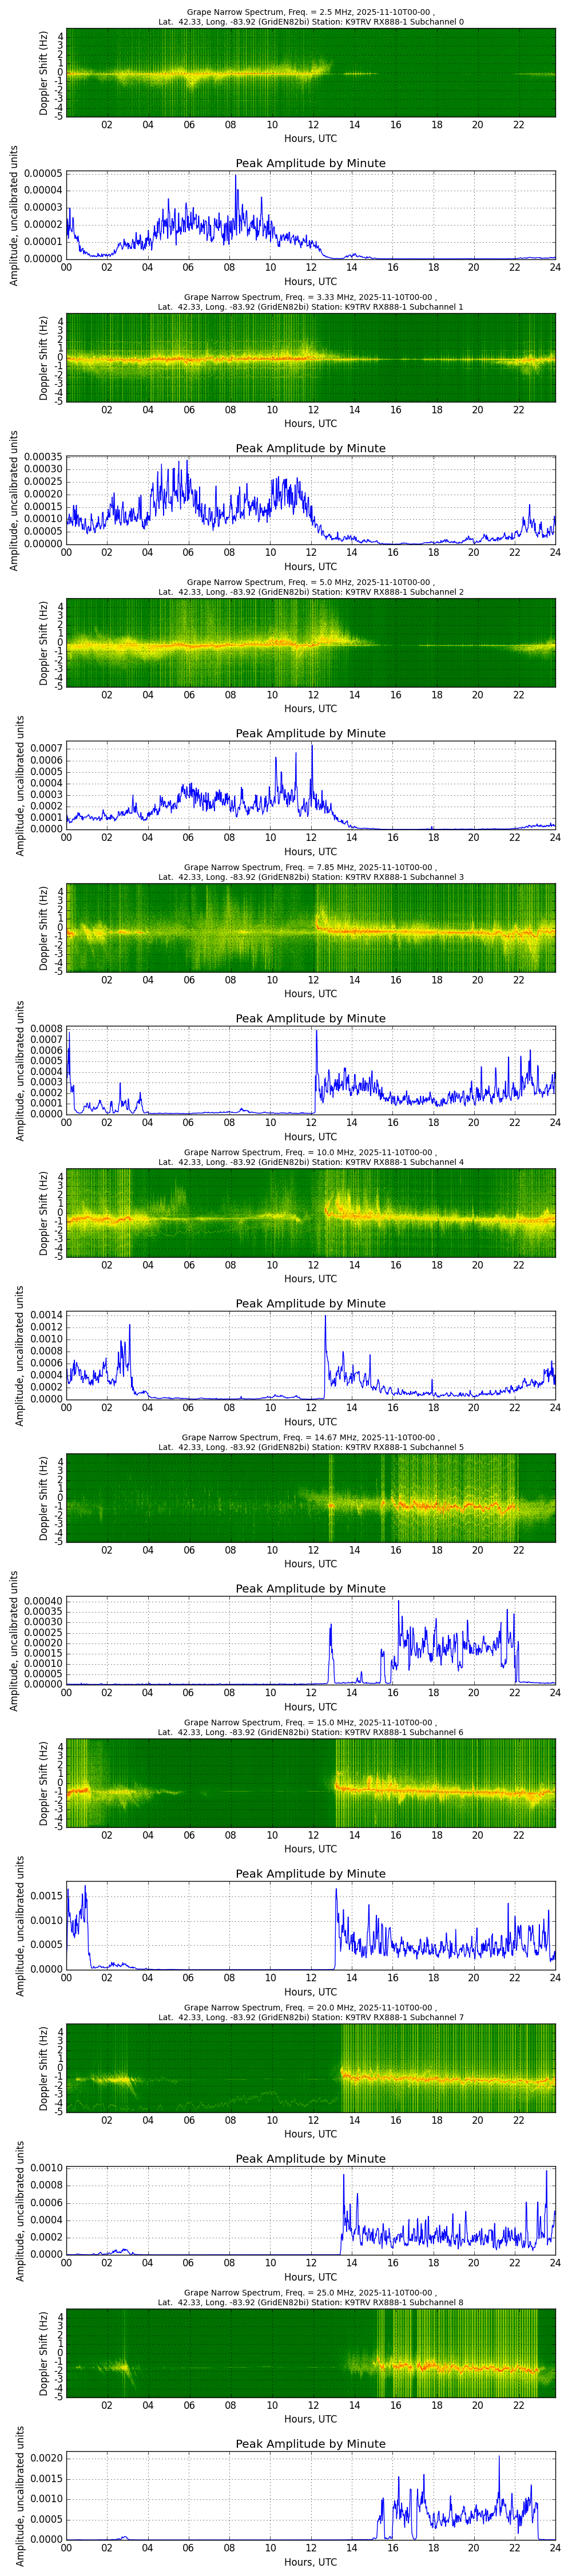572x2576 pixels.
Task: Click the station line ending 'Subchannel 5'
Action: [311, 1447]
